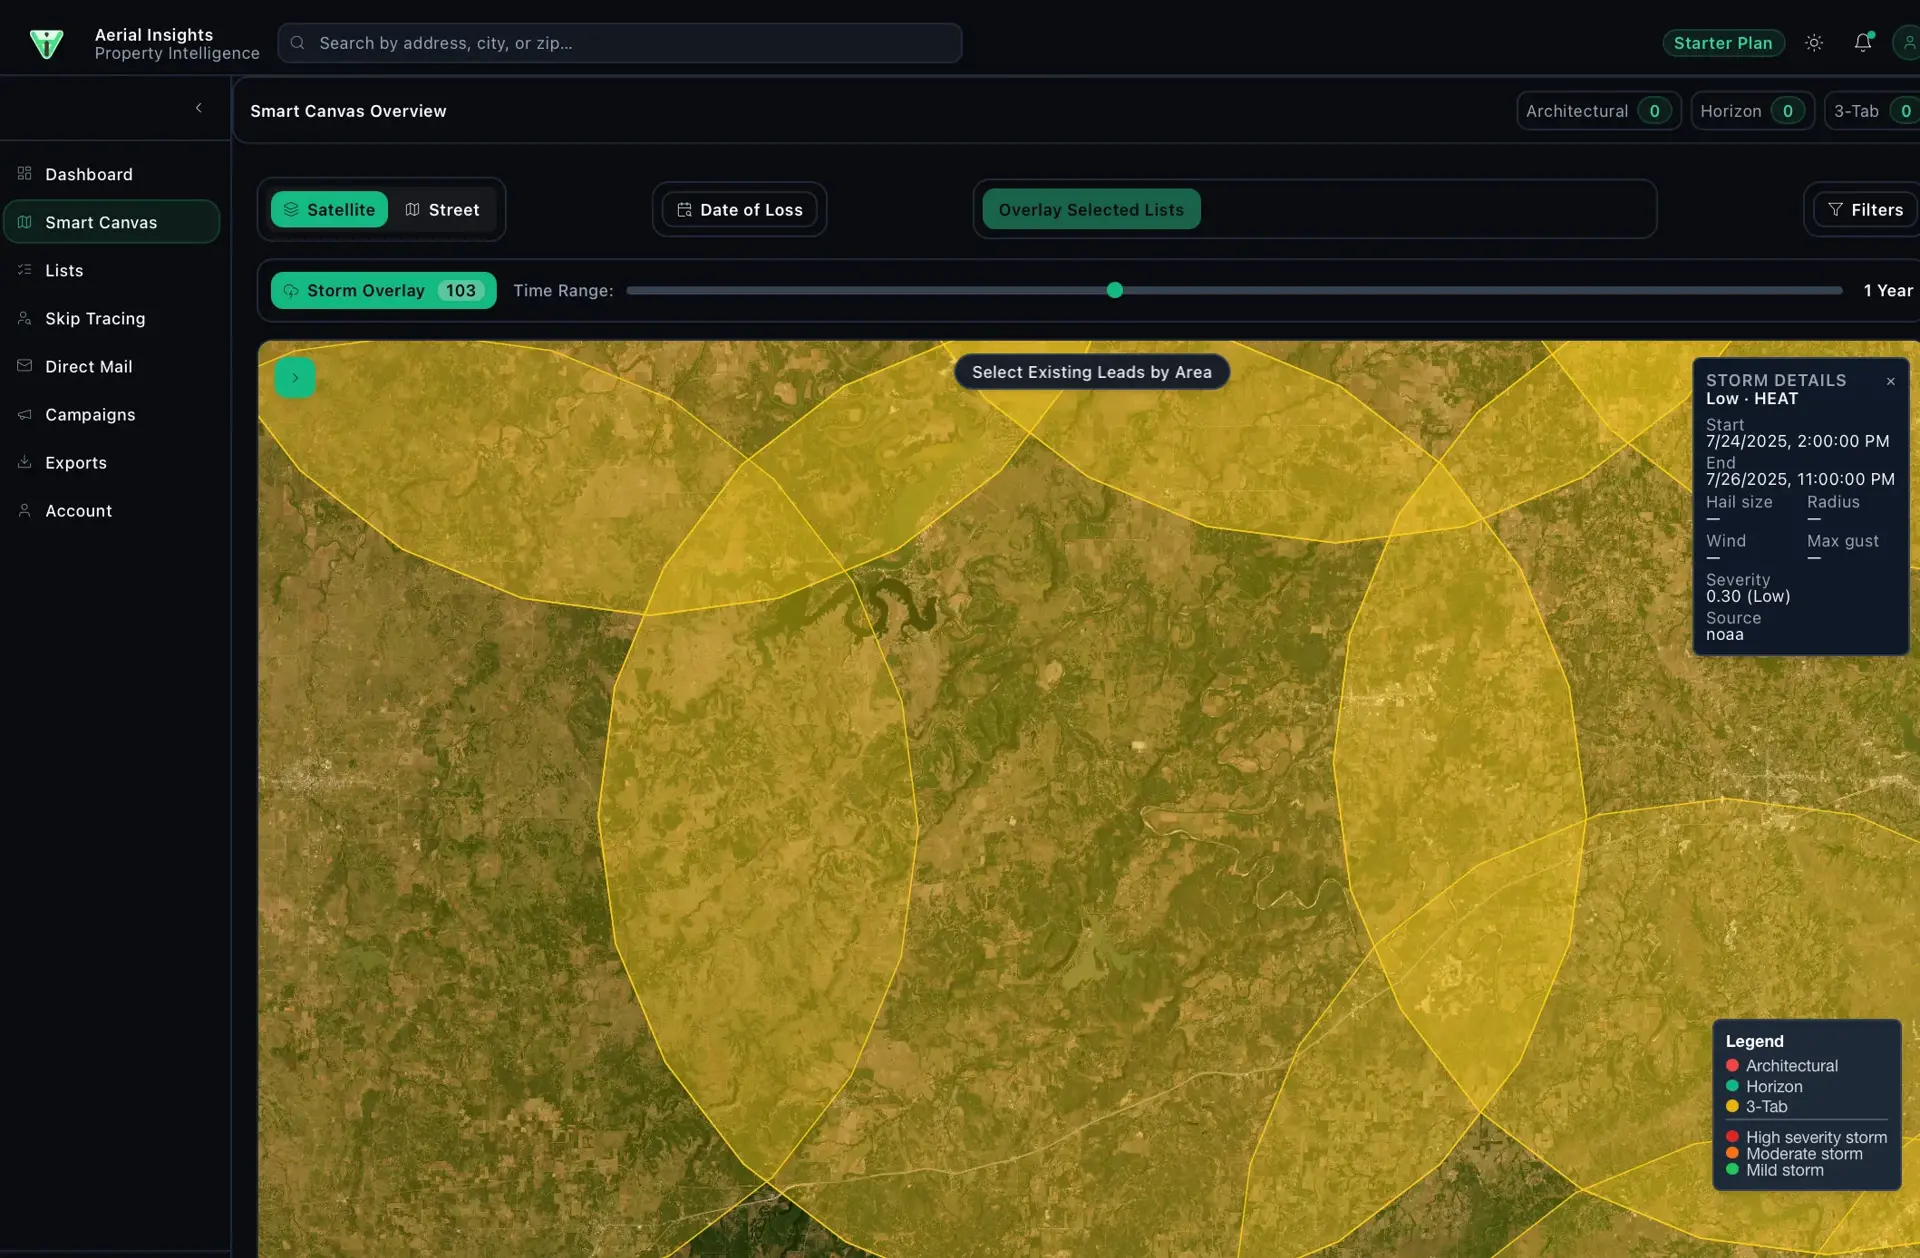Click the Smart Canvas Overview heading

(x=348, y=111)
